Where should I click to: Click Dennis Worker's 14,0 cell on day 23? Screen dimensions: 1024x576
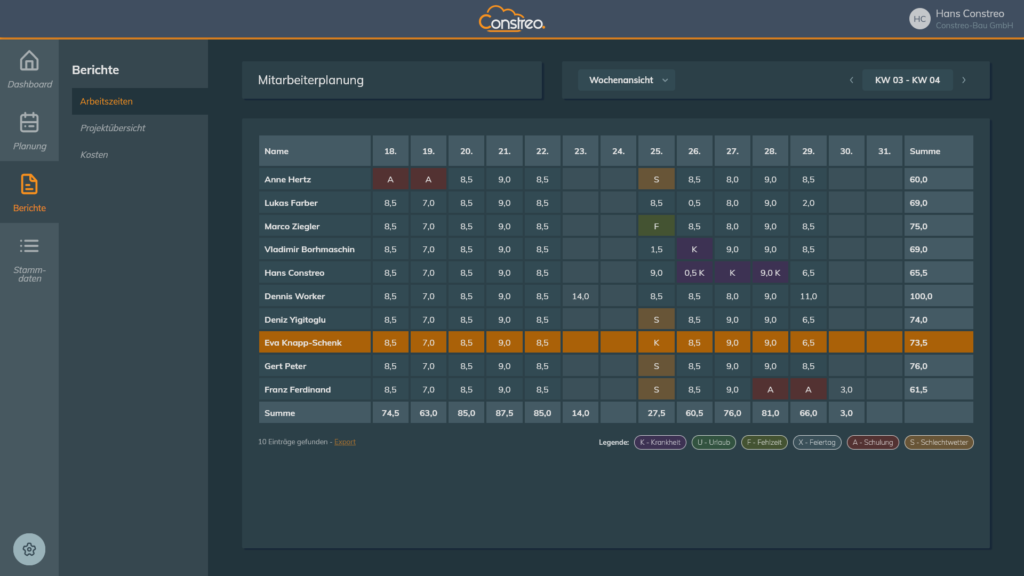click(581, 296)
